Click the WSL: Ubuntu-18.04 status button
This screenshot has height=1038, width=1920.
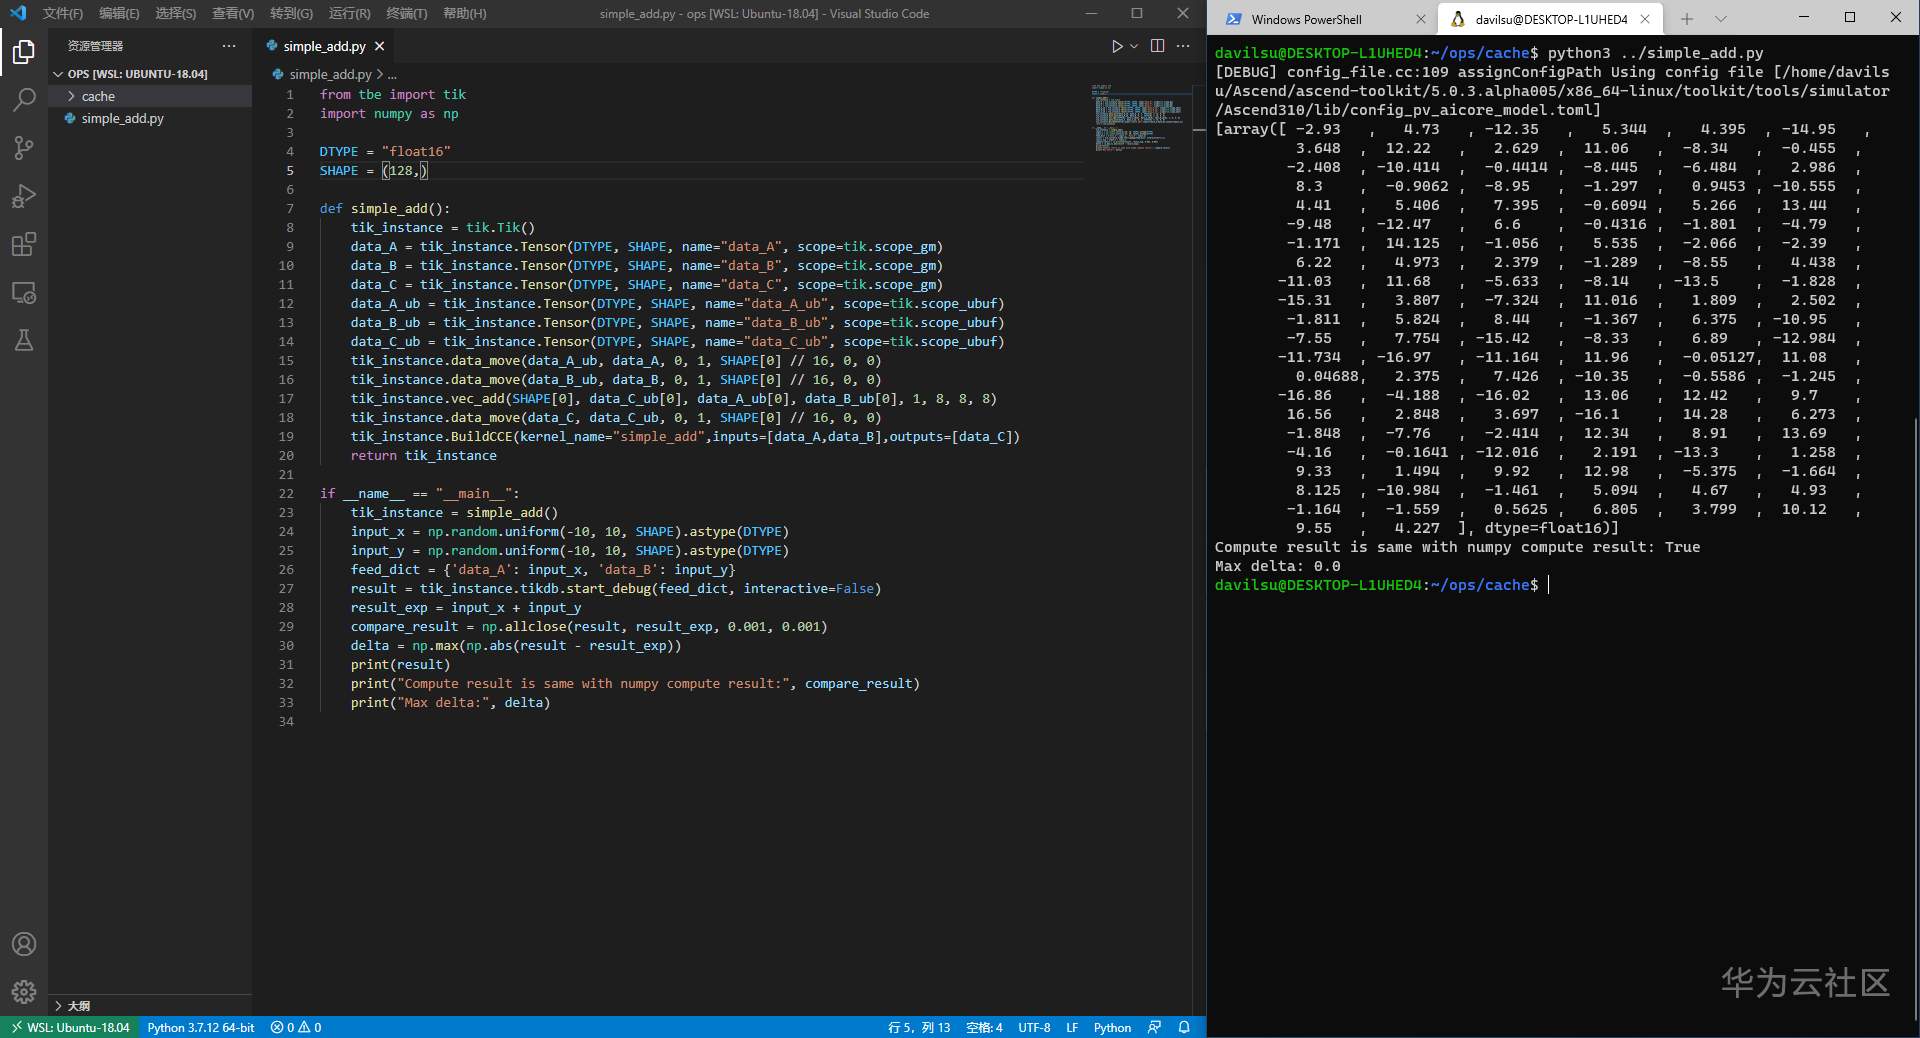(70, 1027)
